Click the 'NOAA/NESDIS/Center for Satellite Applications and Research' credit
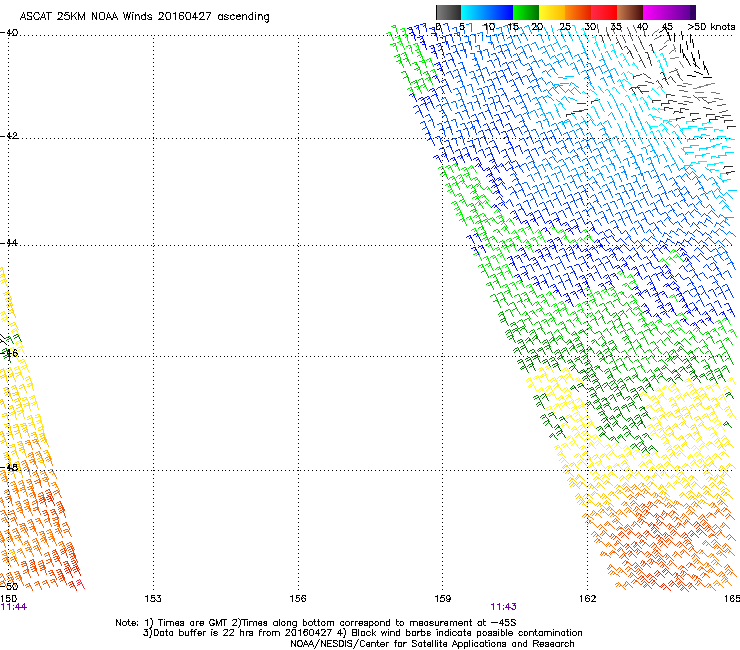Image resolution: width=740 pixels, height=650 pixels. click(x=432, y=644)
